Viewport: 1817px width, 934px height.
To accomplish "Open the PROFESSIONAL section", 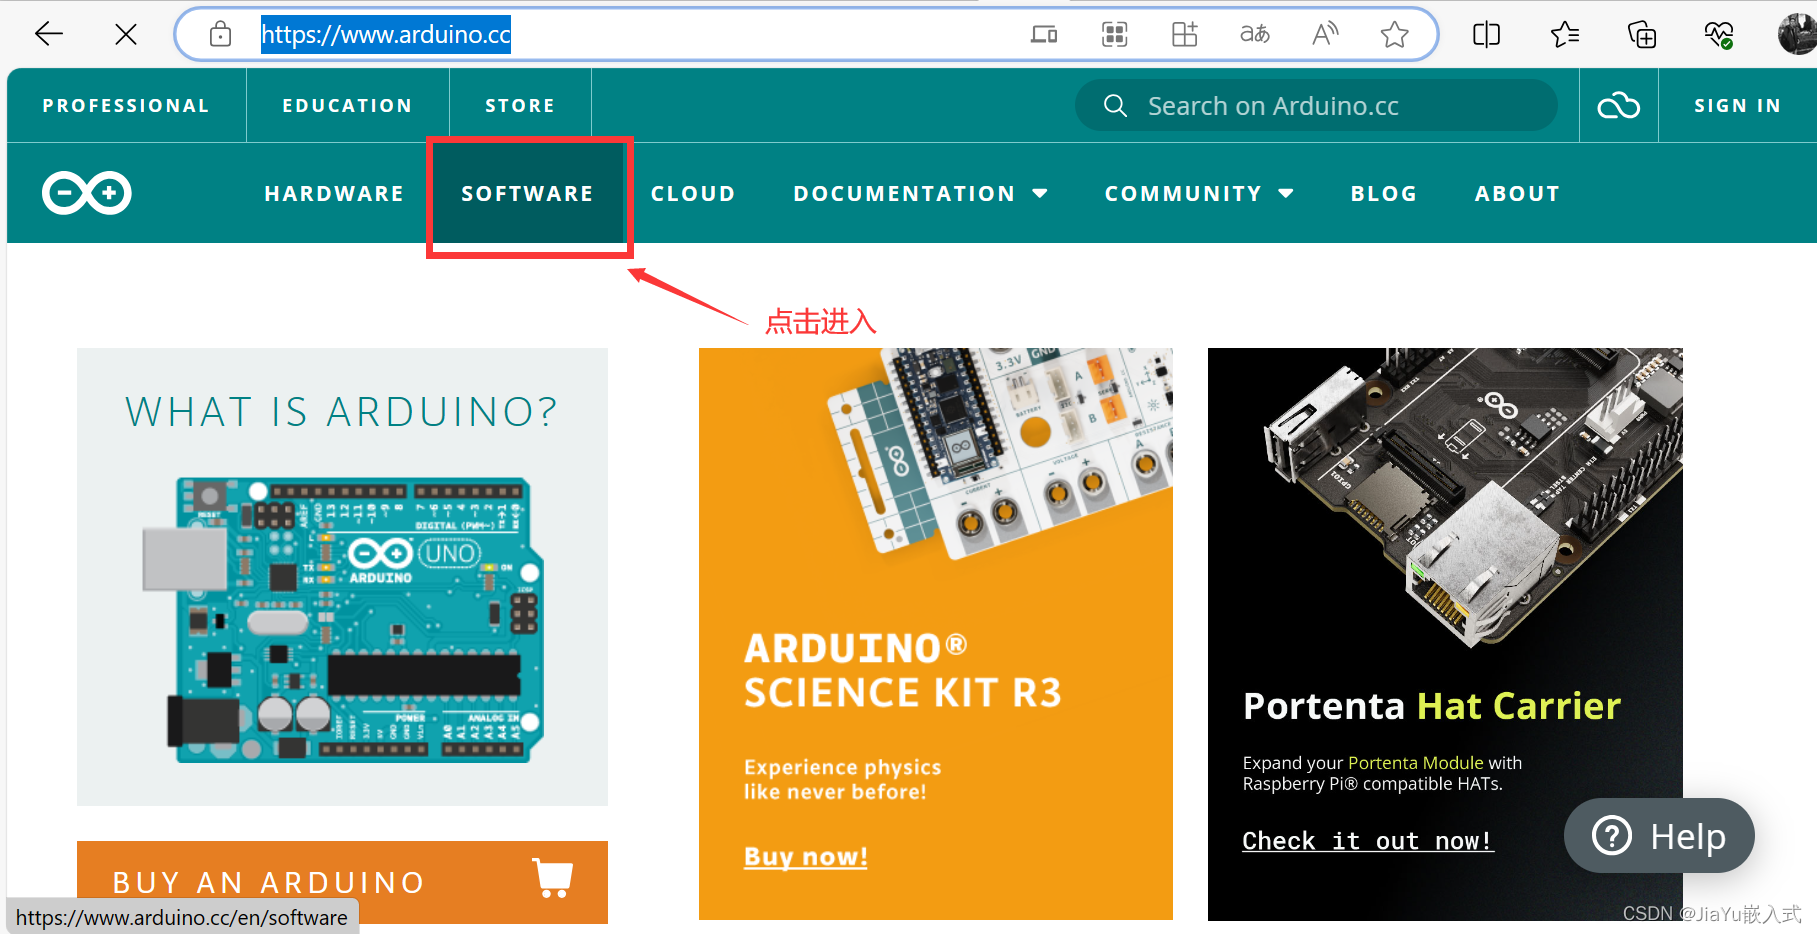I will click(x=126, y=105).
